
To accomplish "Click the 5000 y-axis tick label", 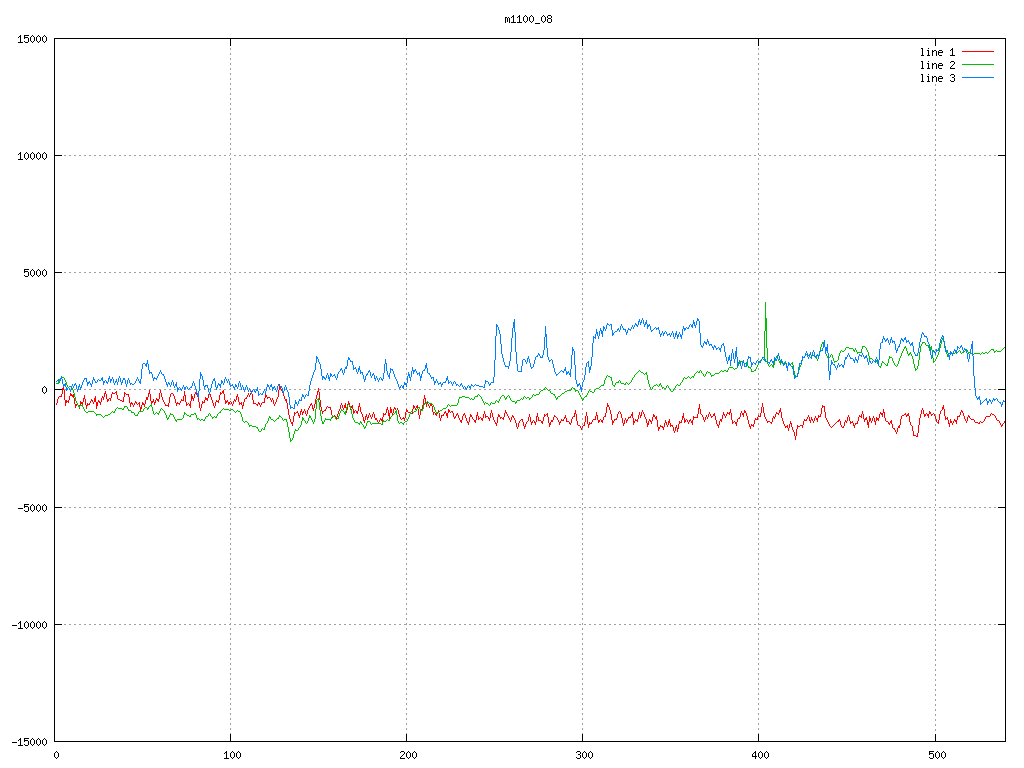I will click(34, 273).
